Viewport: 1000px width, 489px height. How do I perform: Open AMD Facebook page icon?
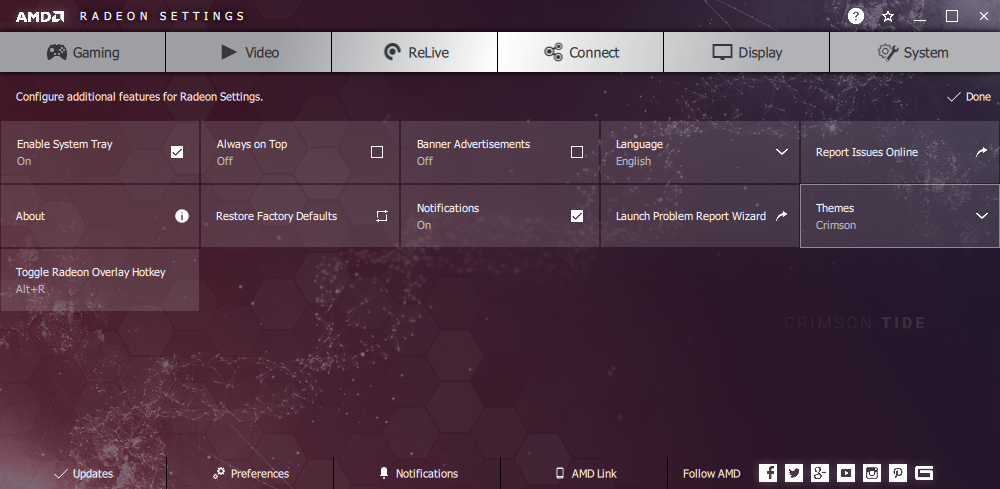(768, 473)
